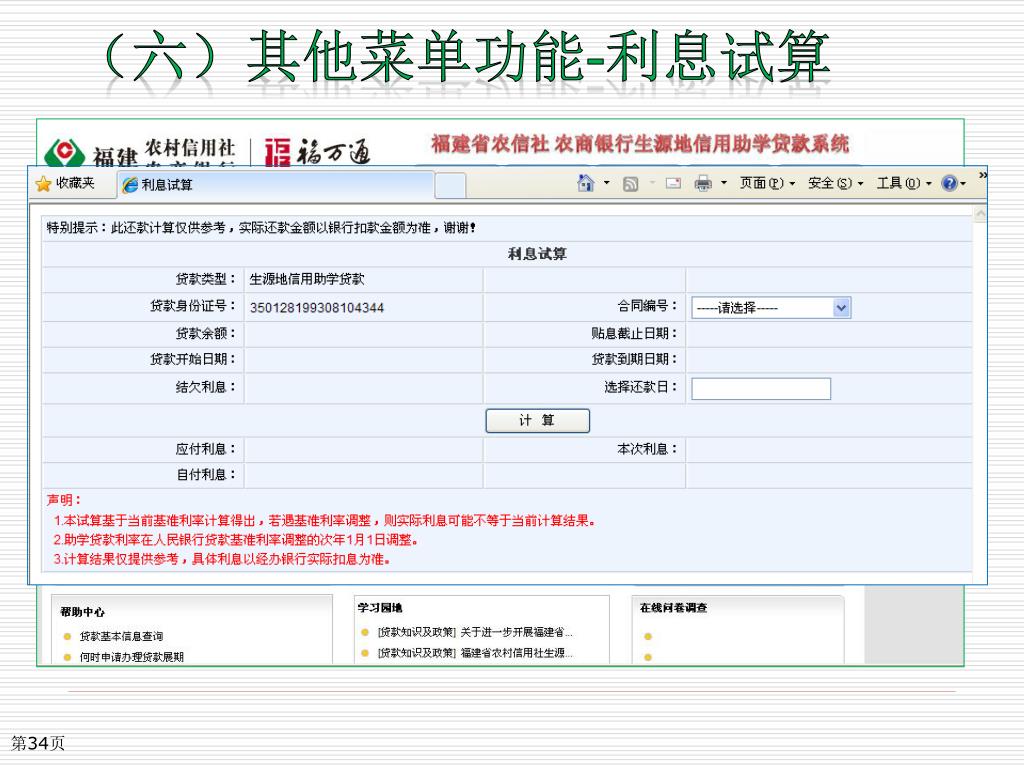Screen dimensions: 1024x768
Task: Click the 特别提示 notice text
Action: point(261,228)
